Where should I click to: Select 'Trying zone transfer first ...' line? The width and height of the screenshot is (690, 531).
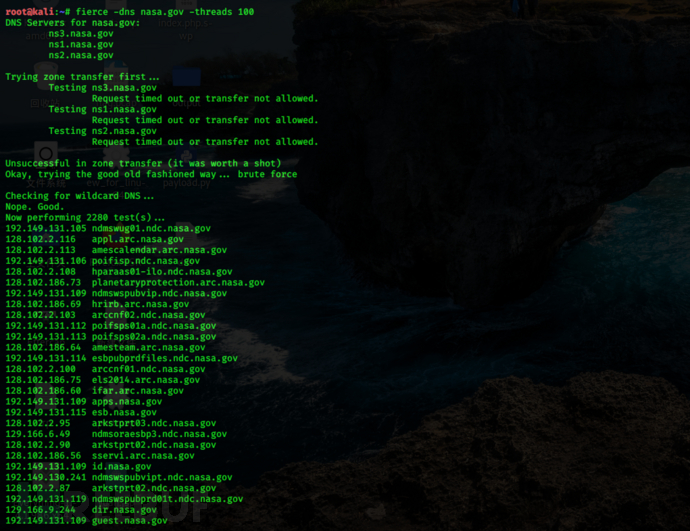[82, 77]
